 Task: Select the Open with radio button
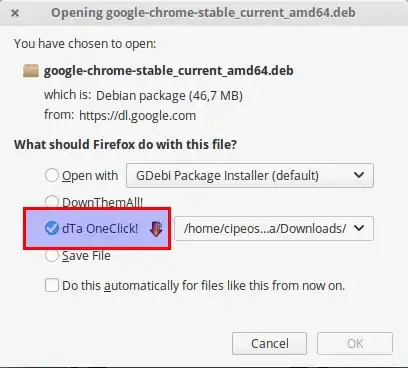point(52,175)
